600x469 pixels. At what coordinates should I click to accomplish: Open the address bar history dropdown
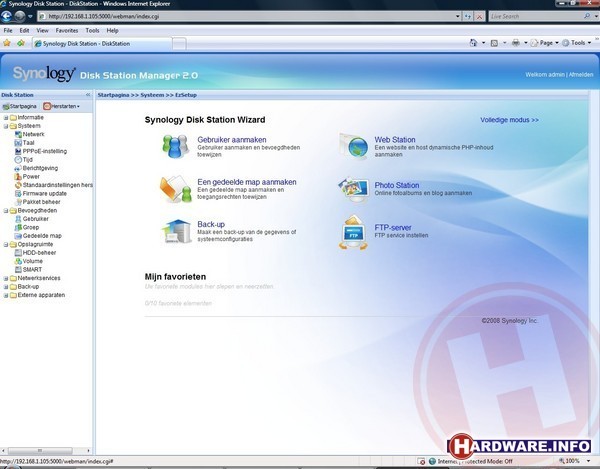[458, 16]
